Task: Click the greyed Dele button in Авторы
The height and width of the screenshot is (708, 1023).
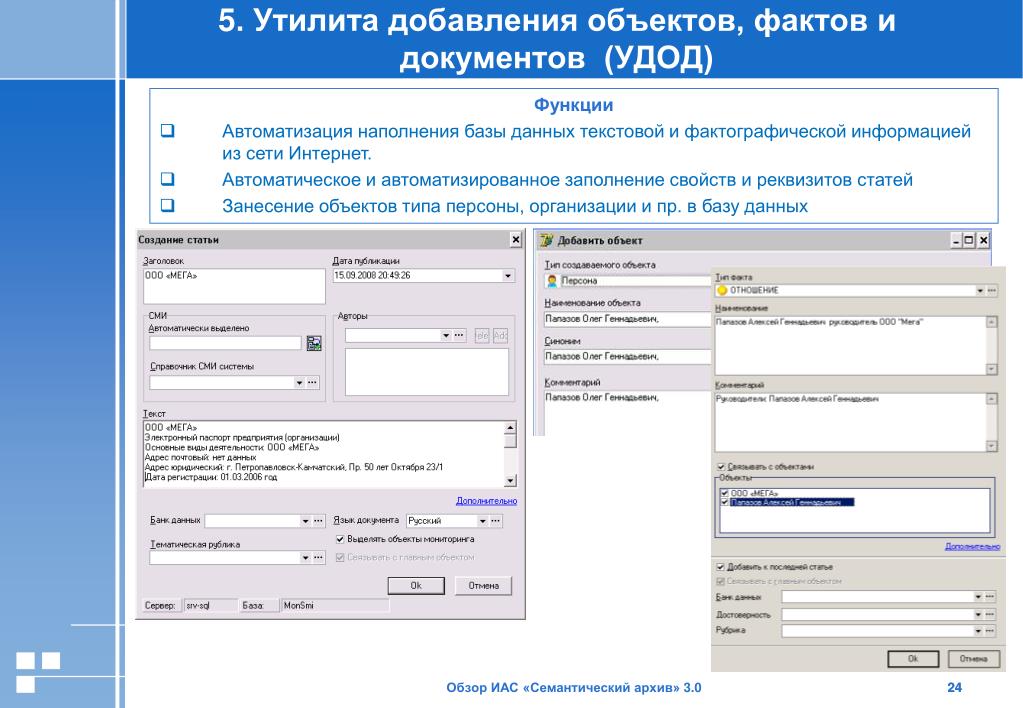Action: [x=481, y=335]
